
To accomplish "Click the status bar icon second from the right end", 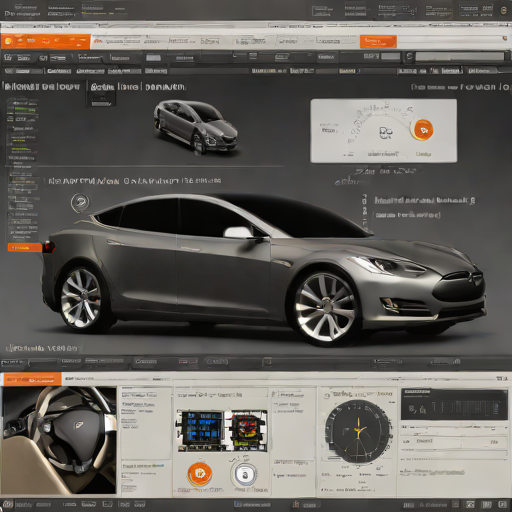I will [487, 504].
